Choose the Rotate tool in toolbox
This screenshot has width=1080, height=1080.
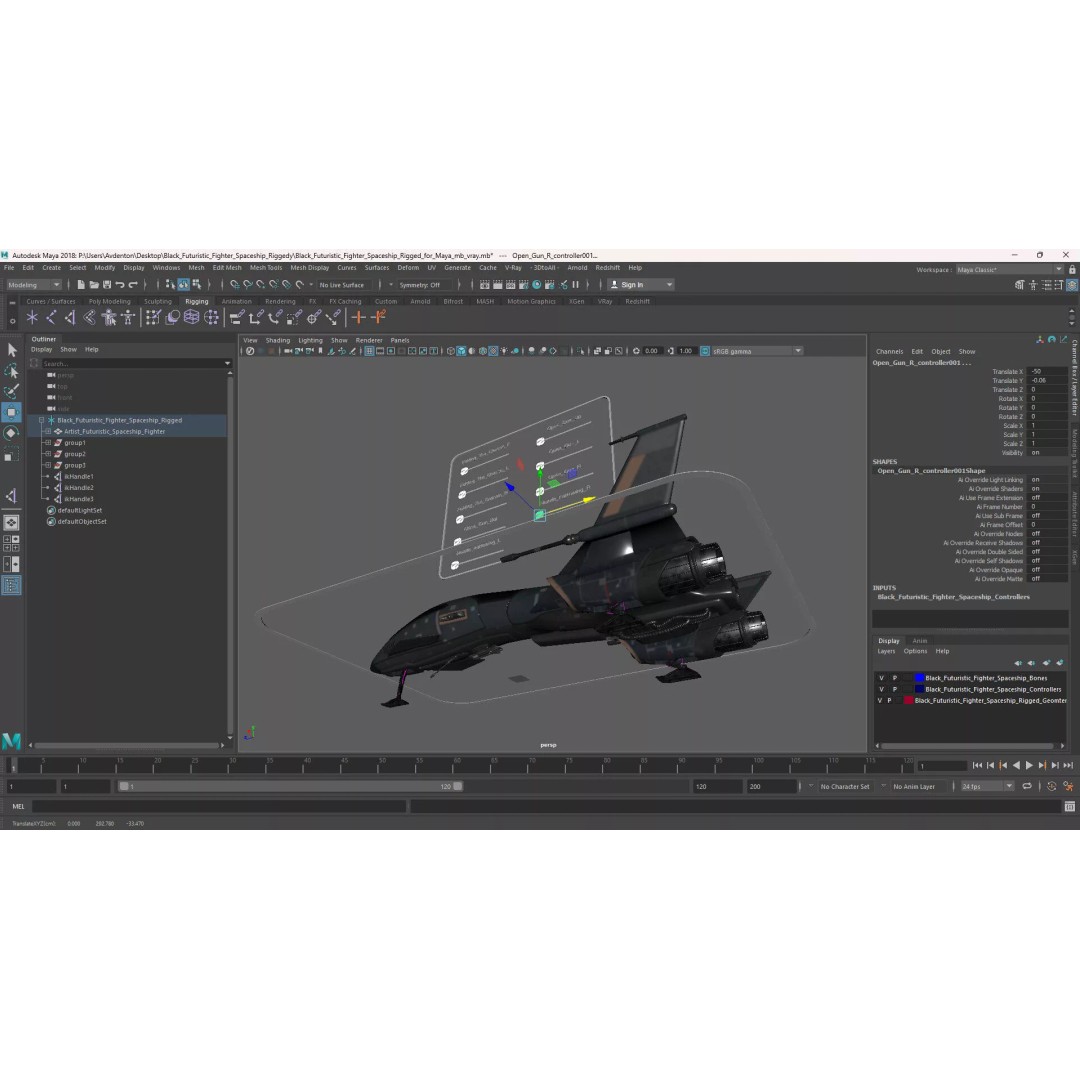click(12, 433)
